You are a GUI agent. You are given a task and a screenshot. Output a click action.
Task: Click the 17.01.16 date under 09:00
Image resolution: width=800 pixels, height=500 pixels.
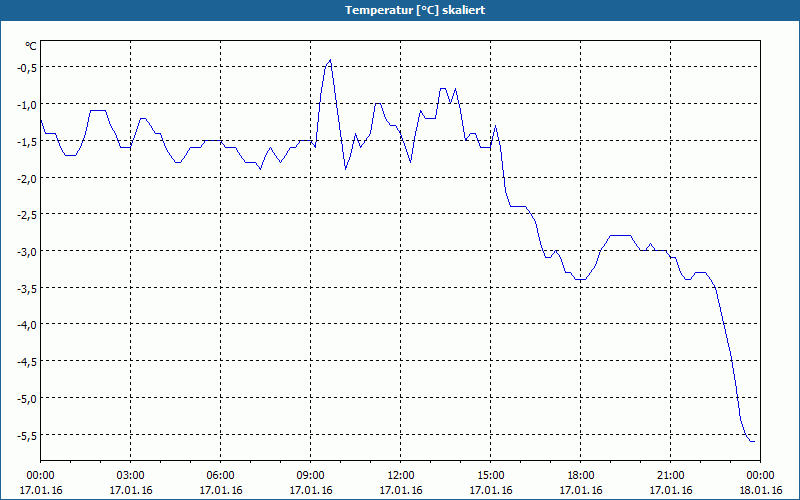click(311, 490)
